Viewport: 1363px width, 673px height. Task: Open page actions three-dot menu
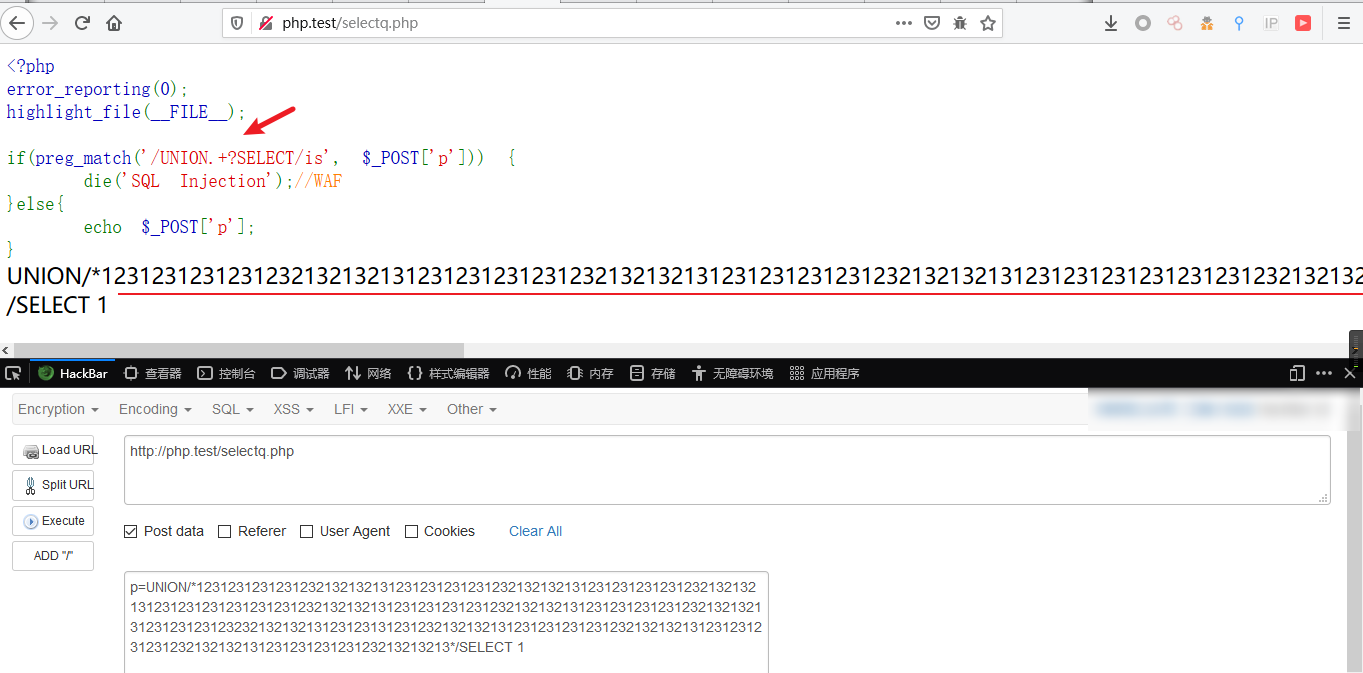[904, 23]
